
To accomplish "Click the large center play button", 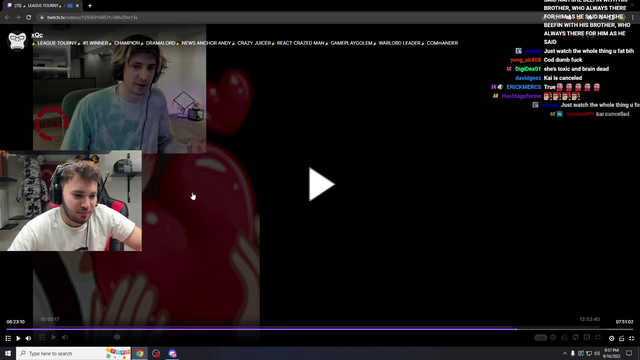I will [322, 184].
